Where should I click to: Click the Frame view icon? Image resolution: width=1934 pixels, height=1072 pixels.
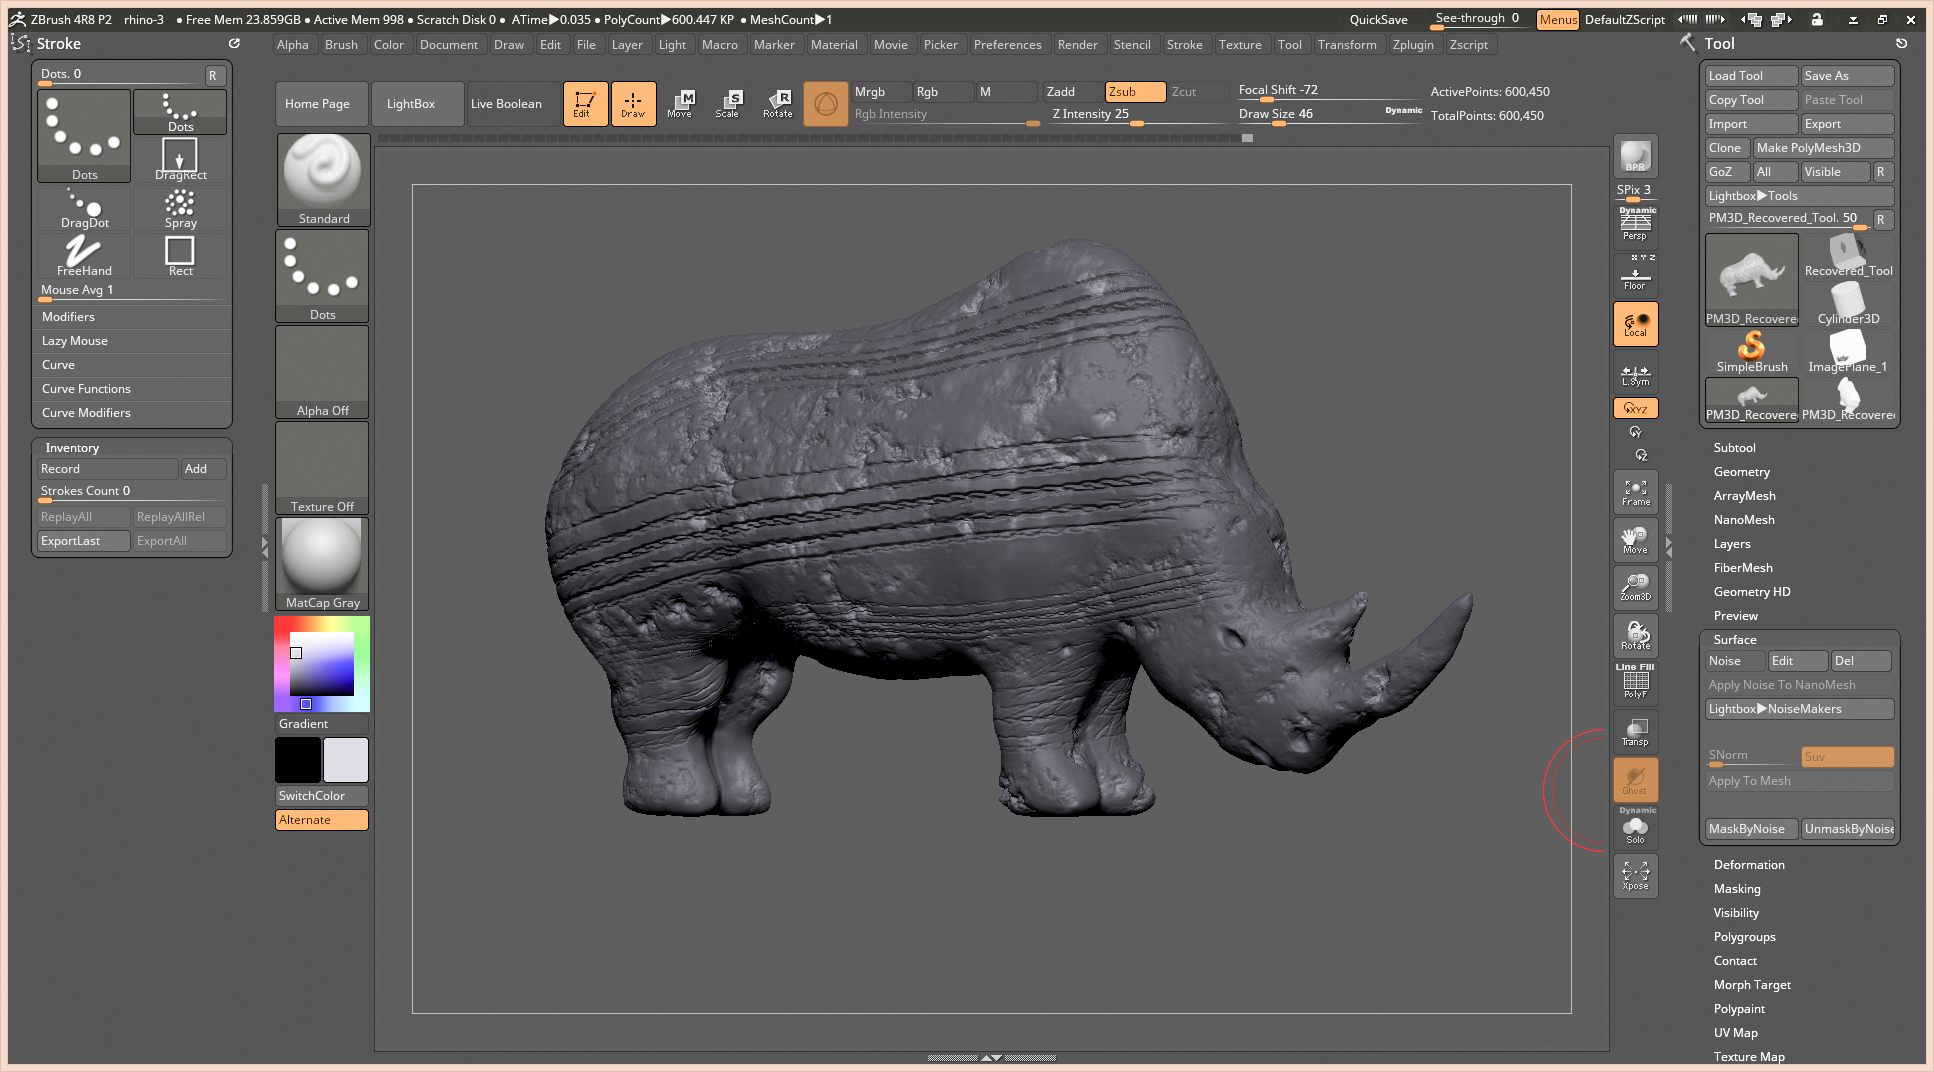point(1635,492)
